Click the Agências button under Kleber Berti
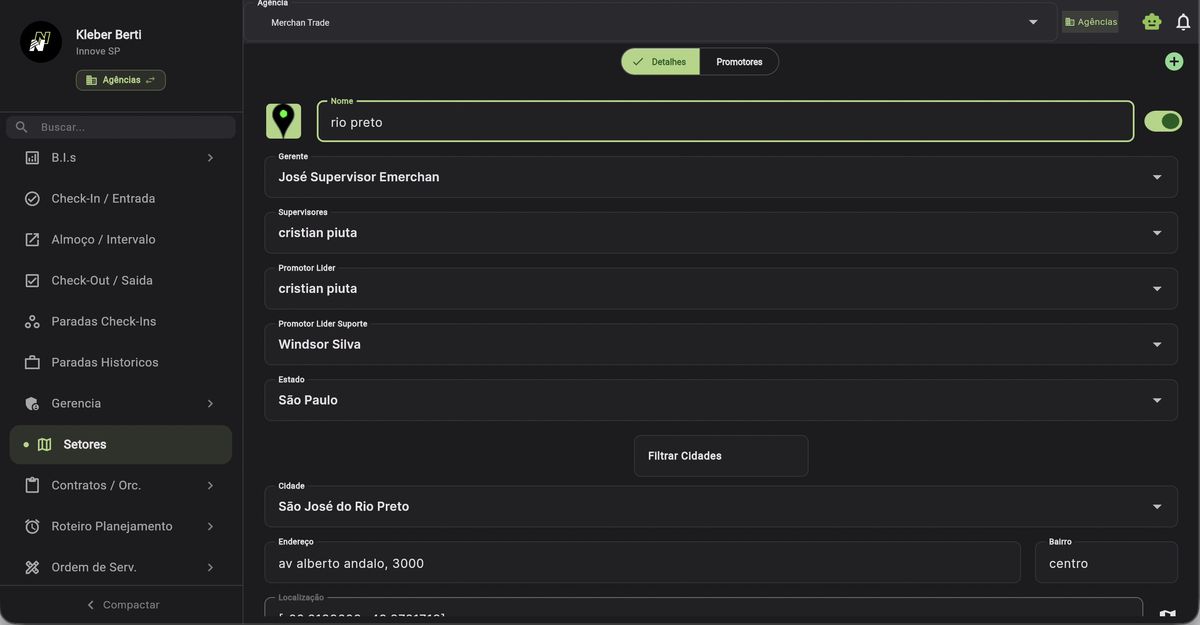1200x625 pixels. click(121, 80)
